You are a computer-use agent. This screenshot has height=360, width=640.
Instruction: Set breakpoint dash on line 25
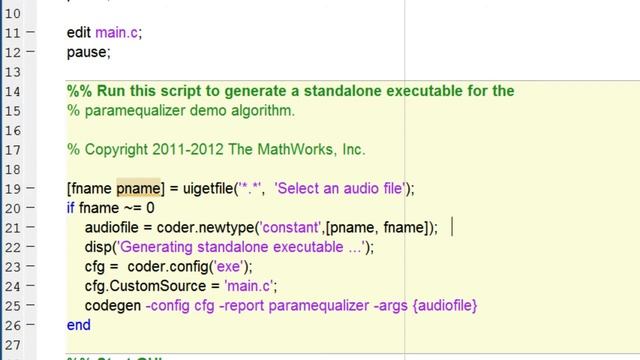pos(31,305)
